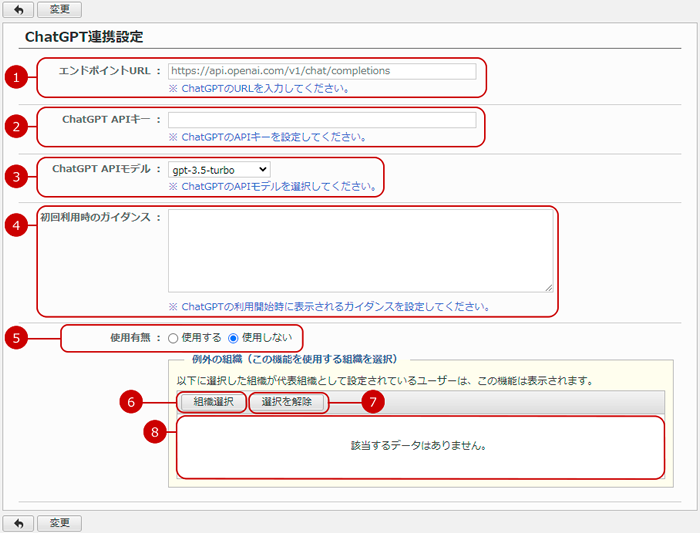Image resolution: width=700 pixels, height=533 pixels.
Task: Click the hint ※ ChatGPTのAPIモデルを選択してください。
Action: [x=273, y=186]
